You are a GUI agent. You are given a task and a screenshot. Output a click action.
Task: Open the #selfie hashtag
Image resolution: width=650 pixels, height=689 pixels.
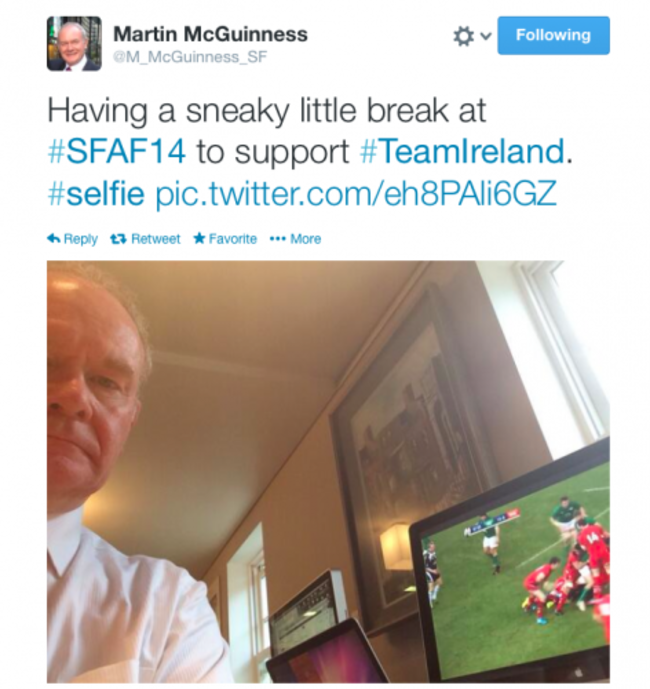(96, 193)
